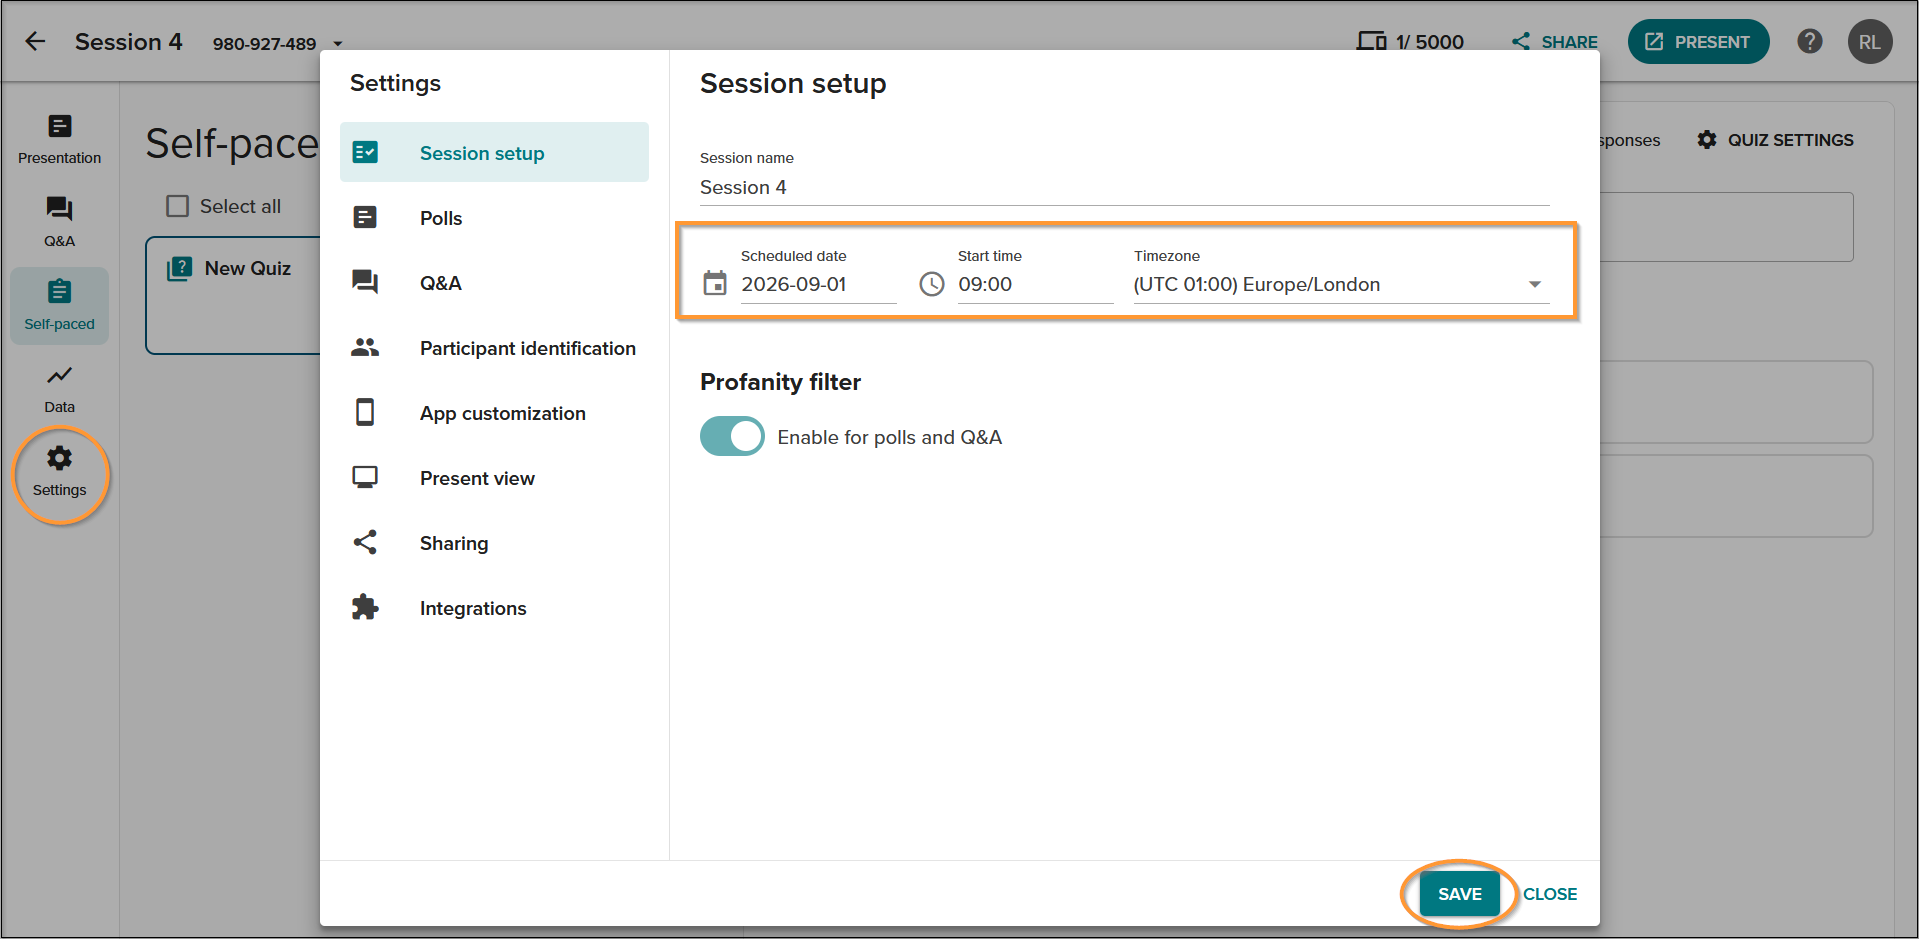Open Settings gear in left sidebar
This screenshot has width=1919, height=939.
tap(60, 471)
